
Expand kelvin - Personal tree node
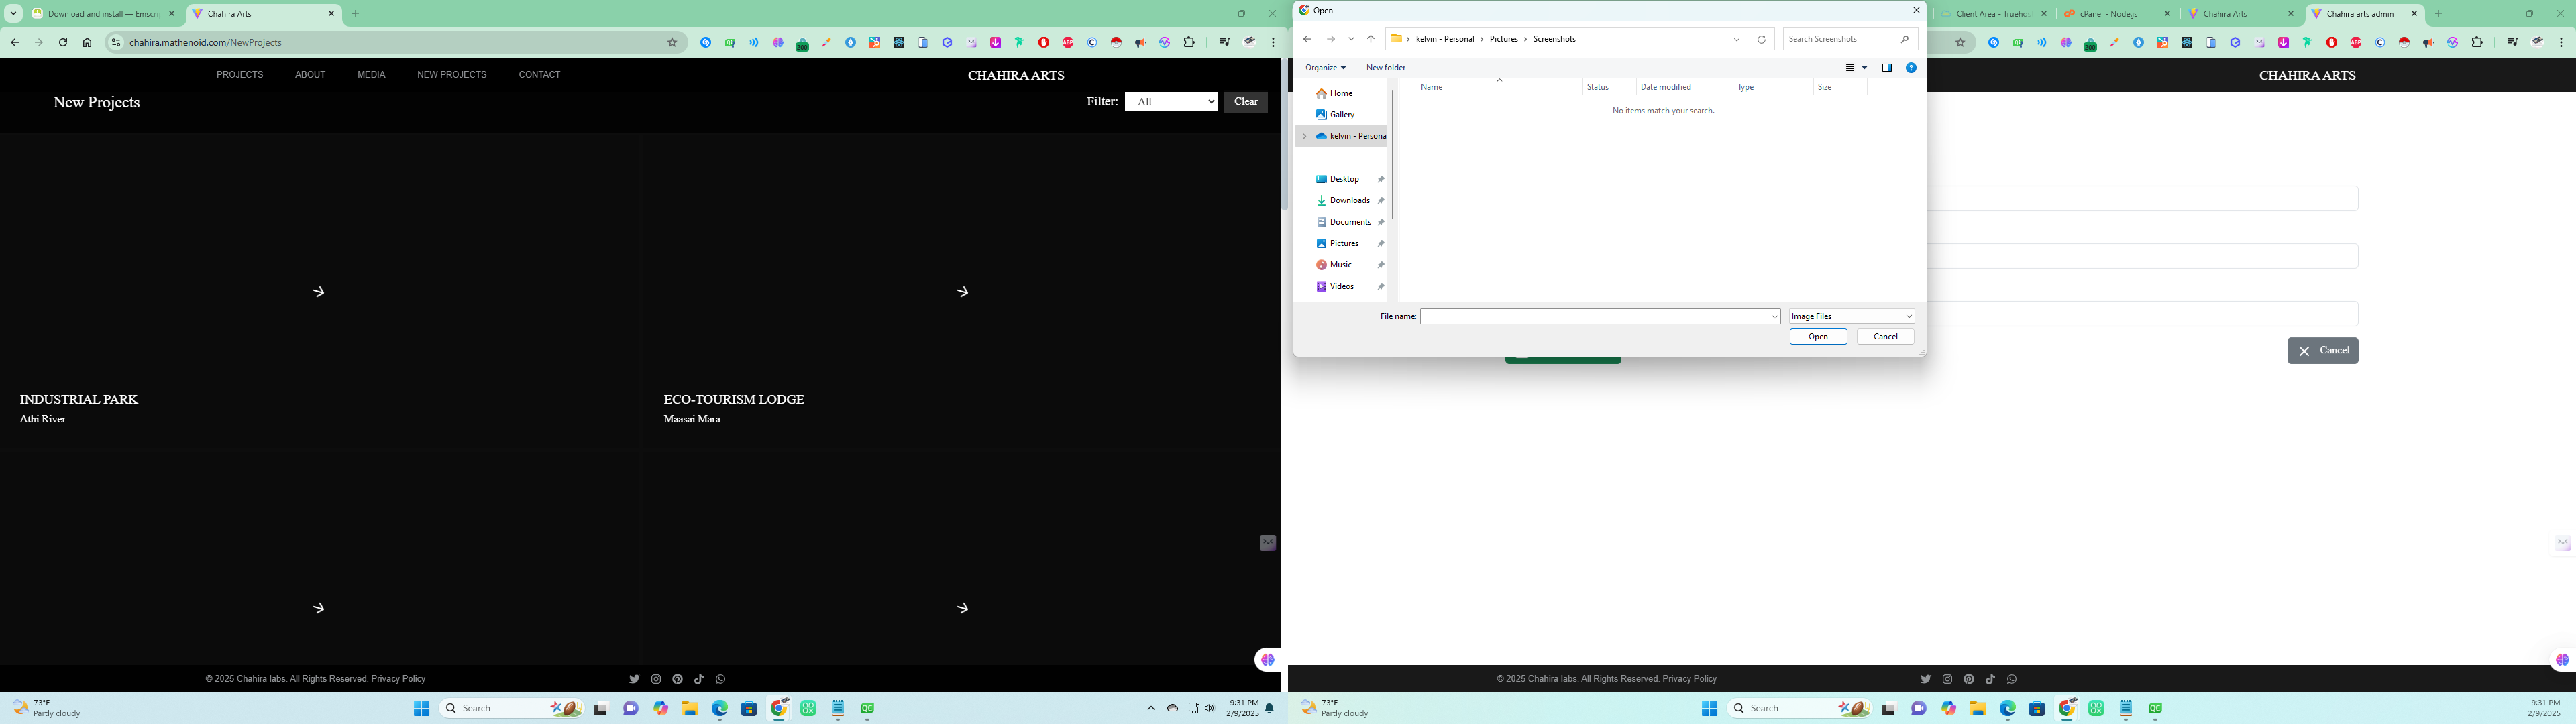pyautogui.click(x=1304, y=137)
